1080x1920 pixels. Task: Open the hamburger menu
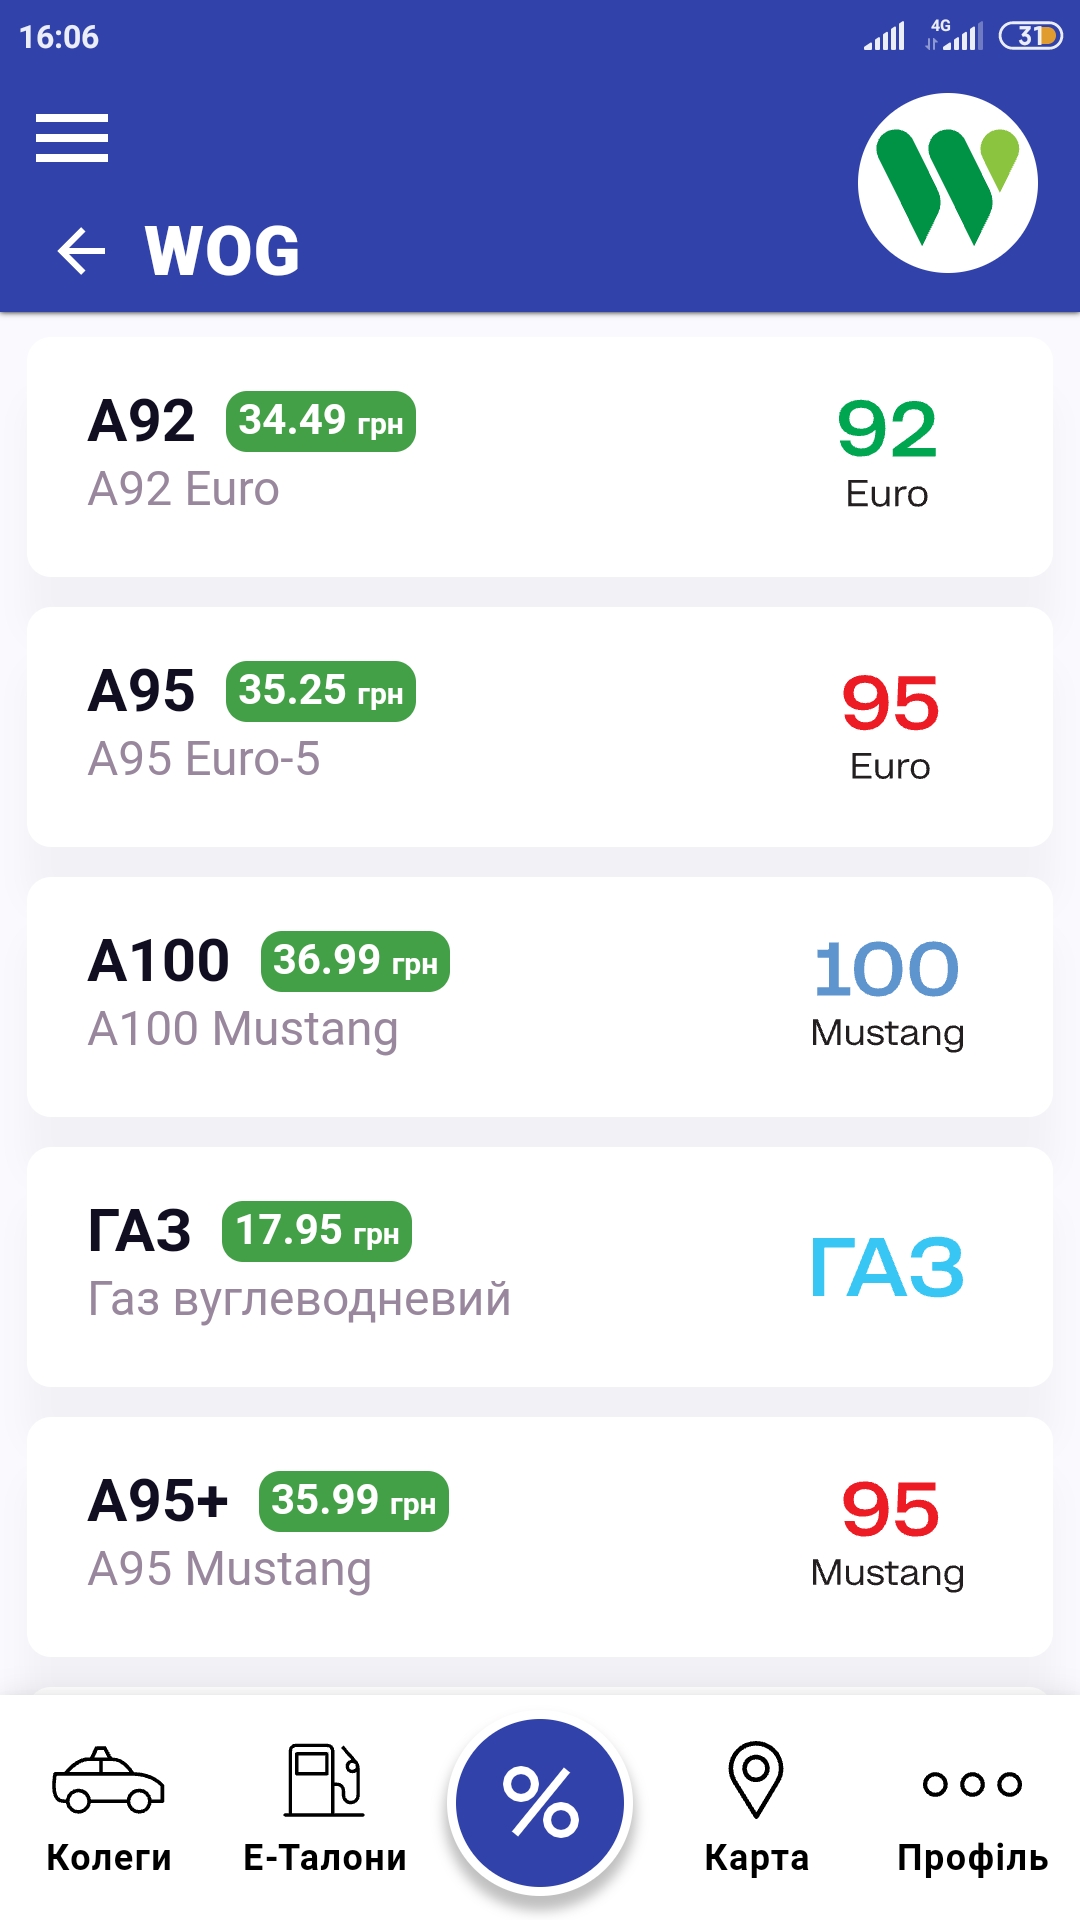[72, 138]
